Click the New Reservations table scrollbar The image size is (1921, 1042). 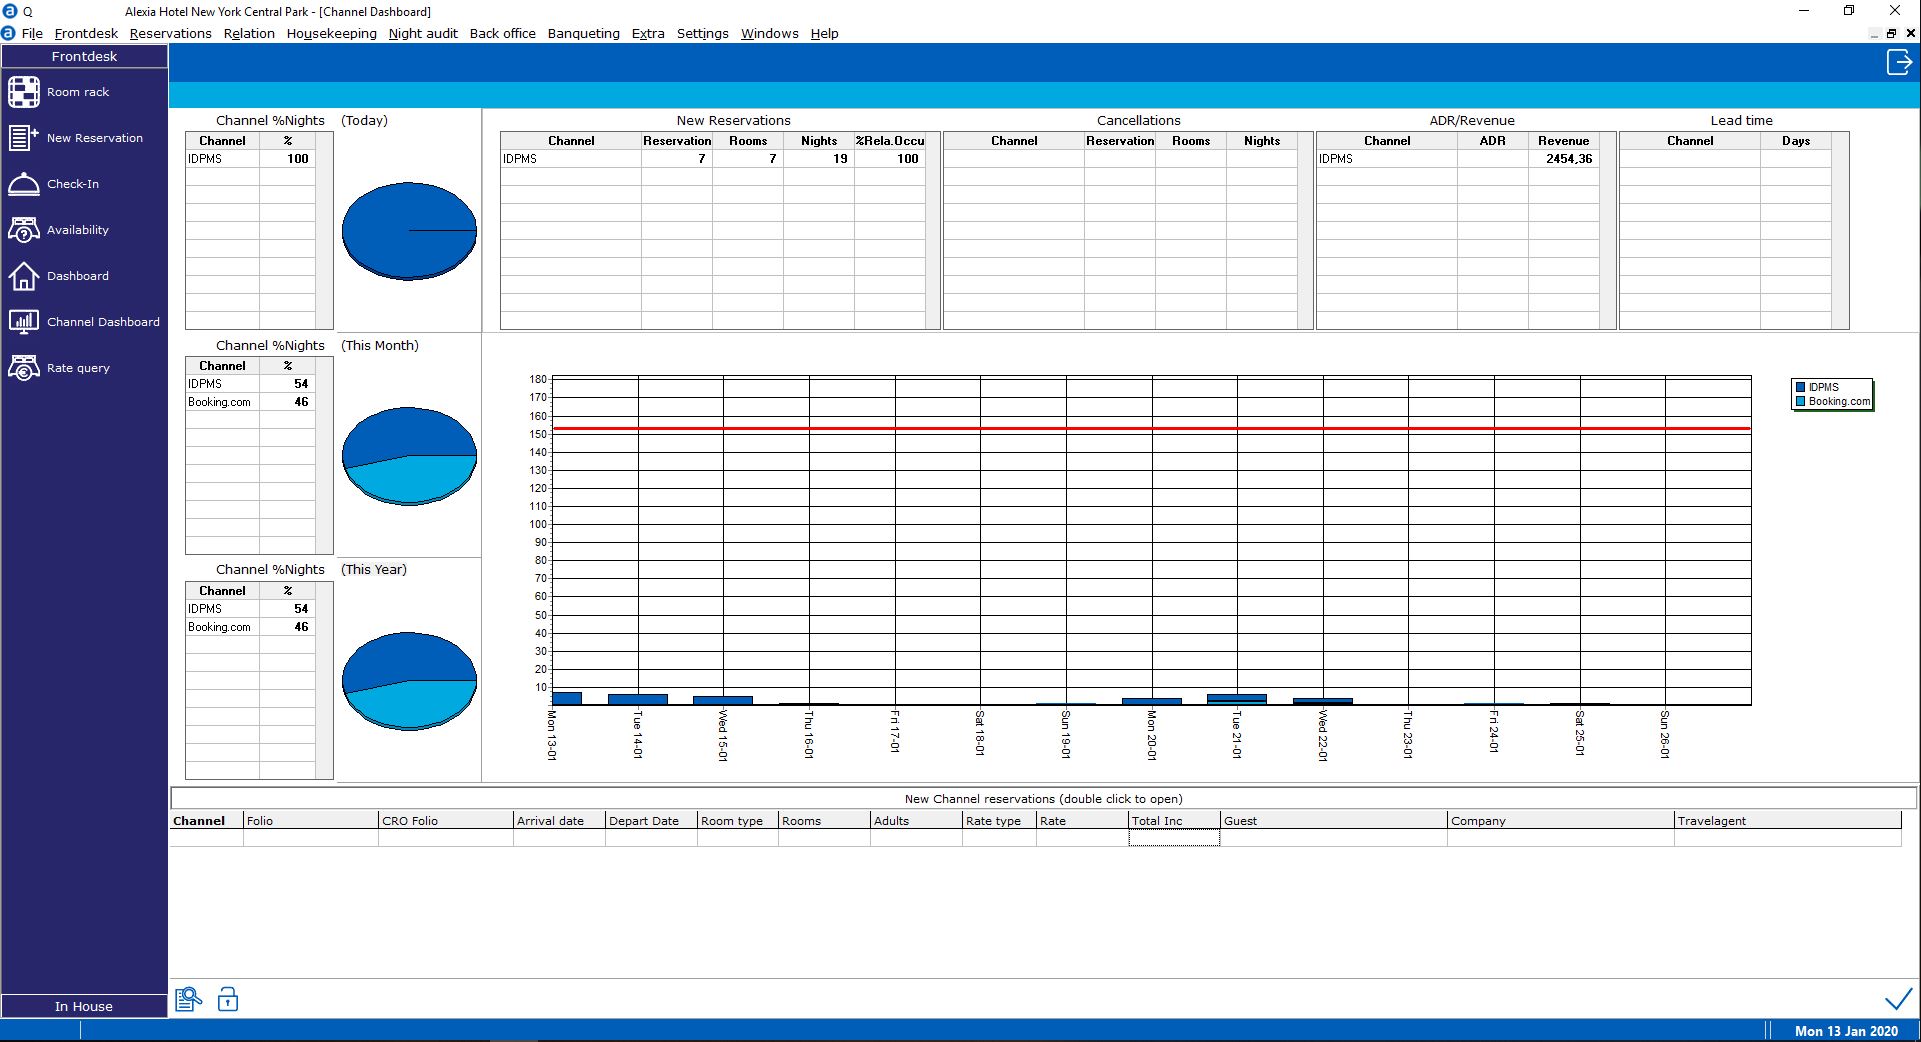coord(933,231)
